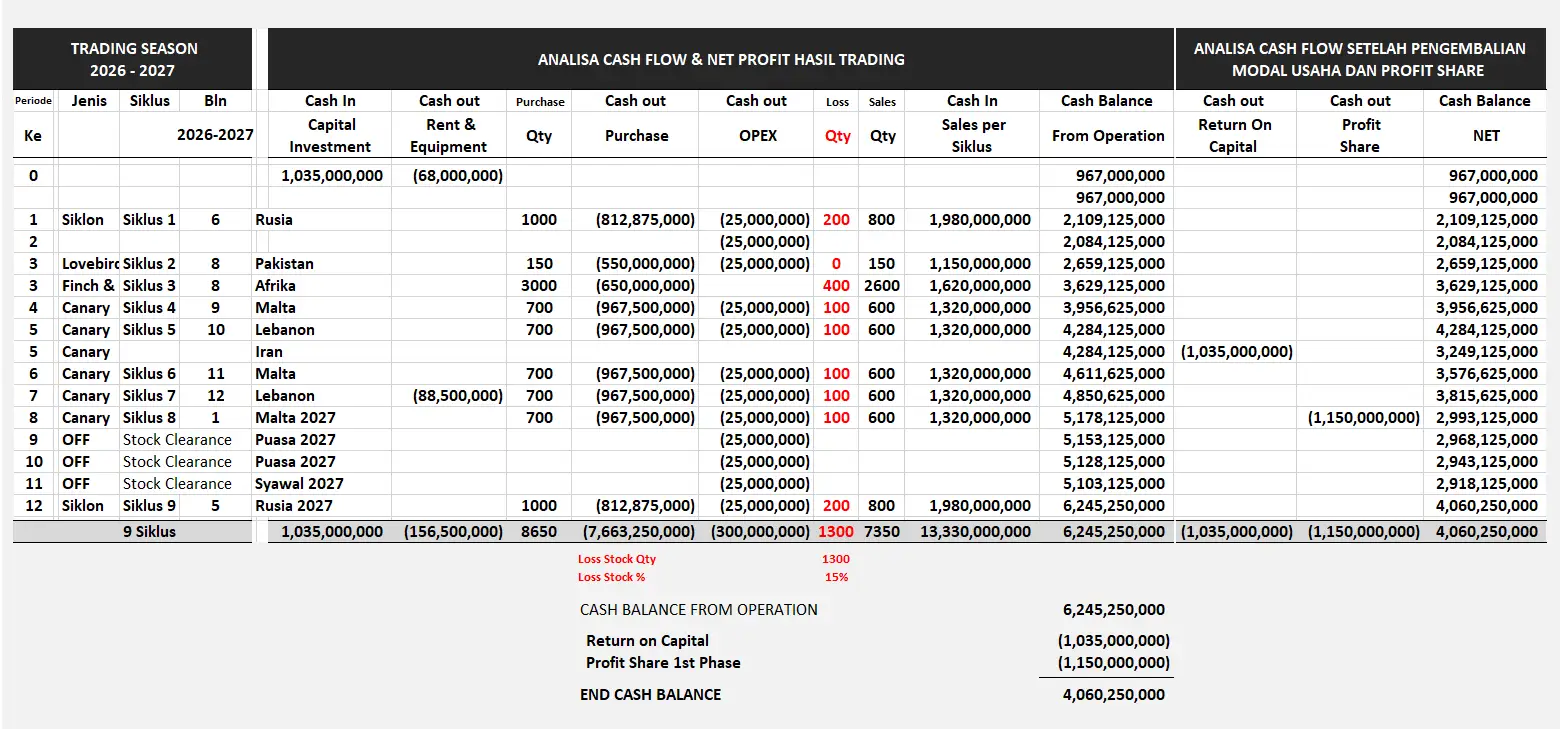The height and width of the screenshot is (729, 1560).
Task: Select the Capital Investment cell 1,035,000,000 in row 0
Action: 332,175
